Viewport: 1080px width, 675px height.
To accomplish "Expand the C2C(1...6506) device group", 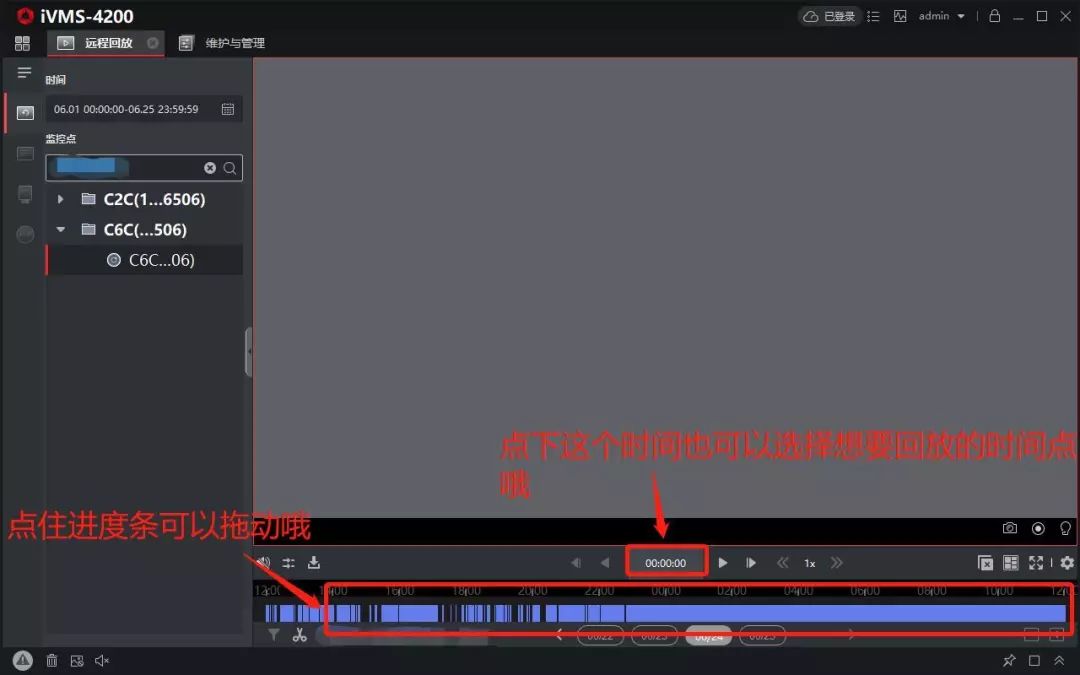I will pos(61,199).
